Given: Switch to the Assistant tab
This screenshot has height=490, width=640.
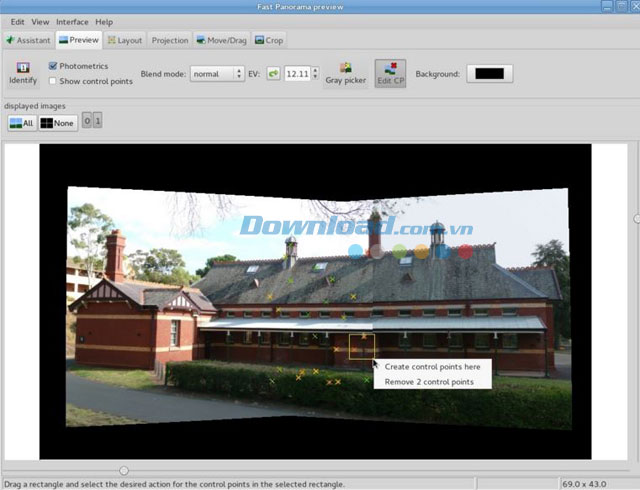Looking at the screenshot, I should [28, 40].
